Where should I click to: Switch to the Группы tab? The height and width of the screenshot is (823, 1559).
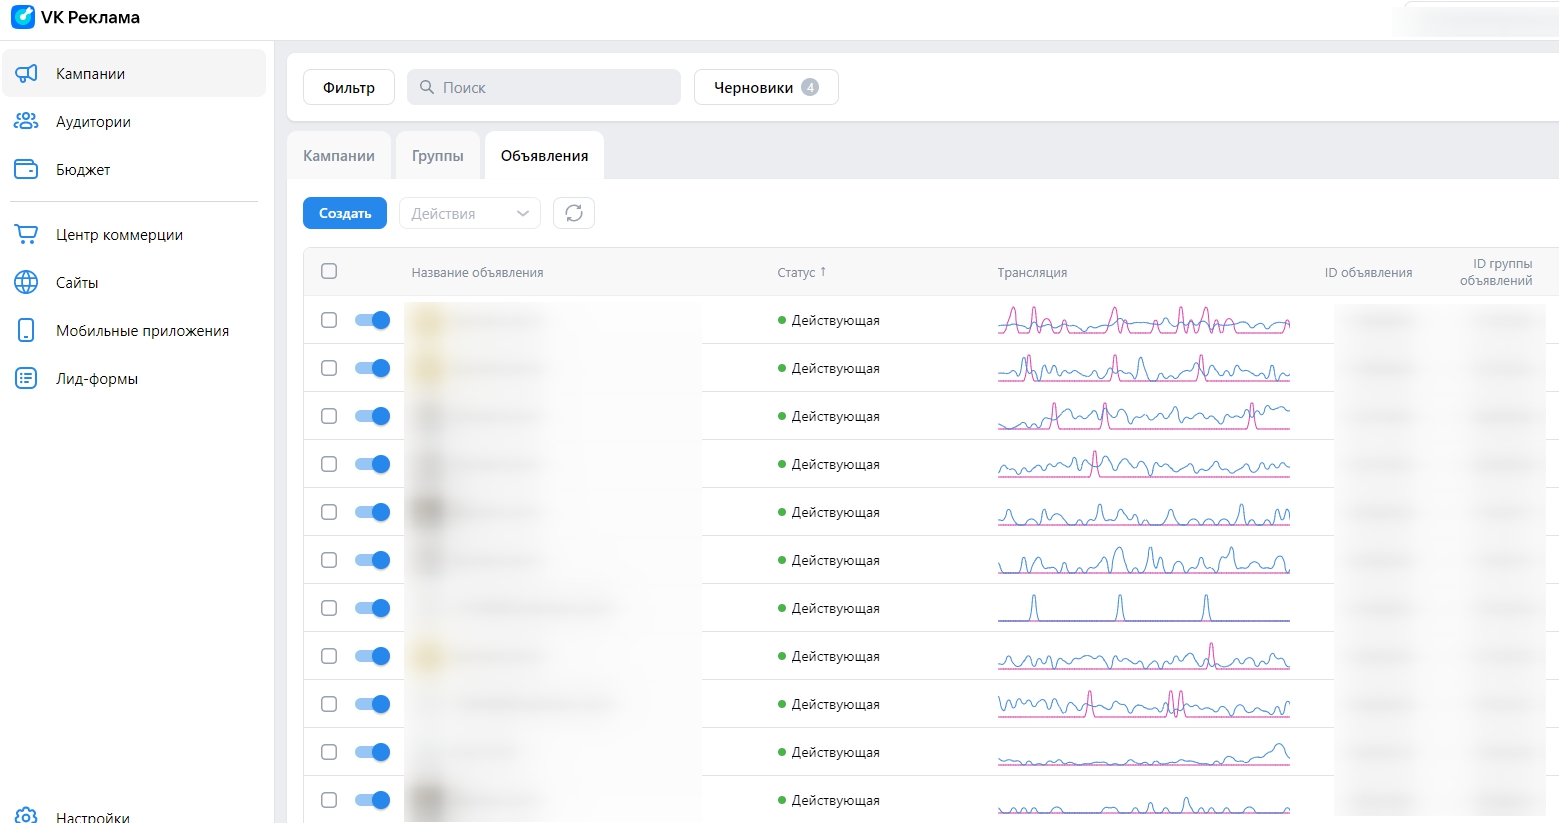438,156
